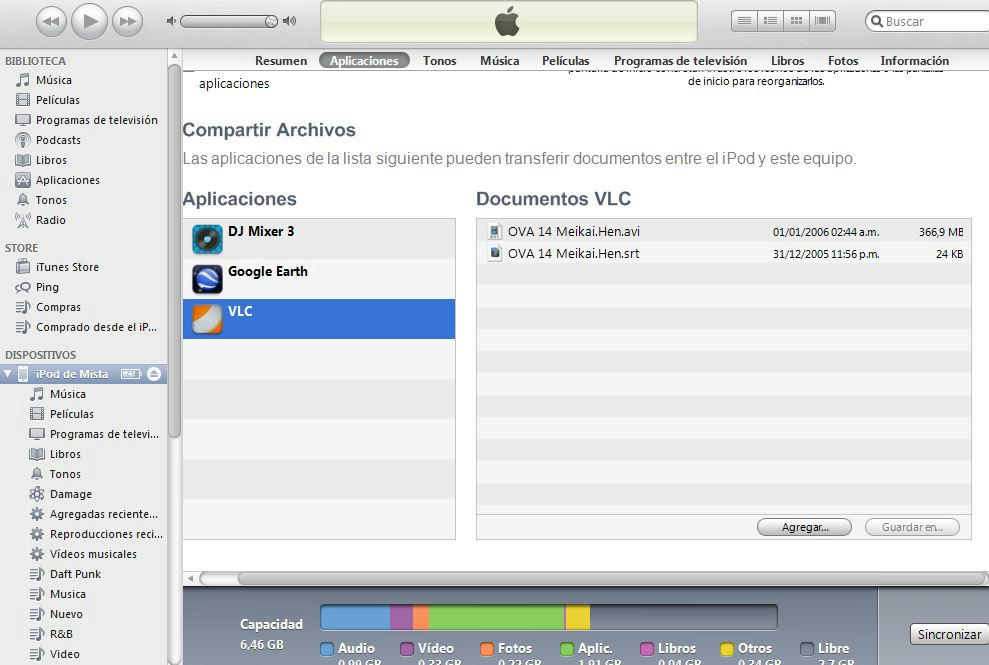Click the Sincronizar button

[x=949, y=634]
